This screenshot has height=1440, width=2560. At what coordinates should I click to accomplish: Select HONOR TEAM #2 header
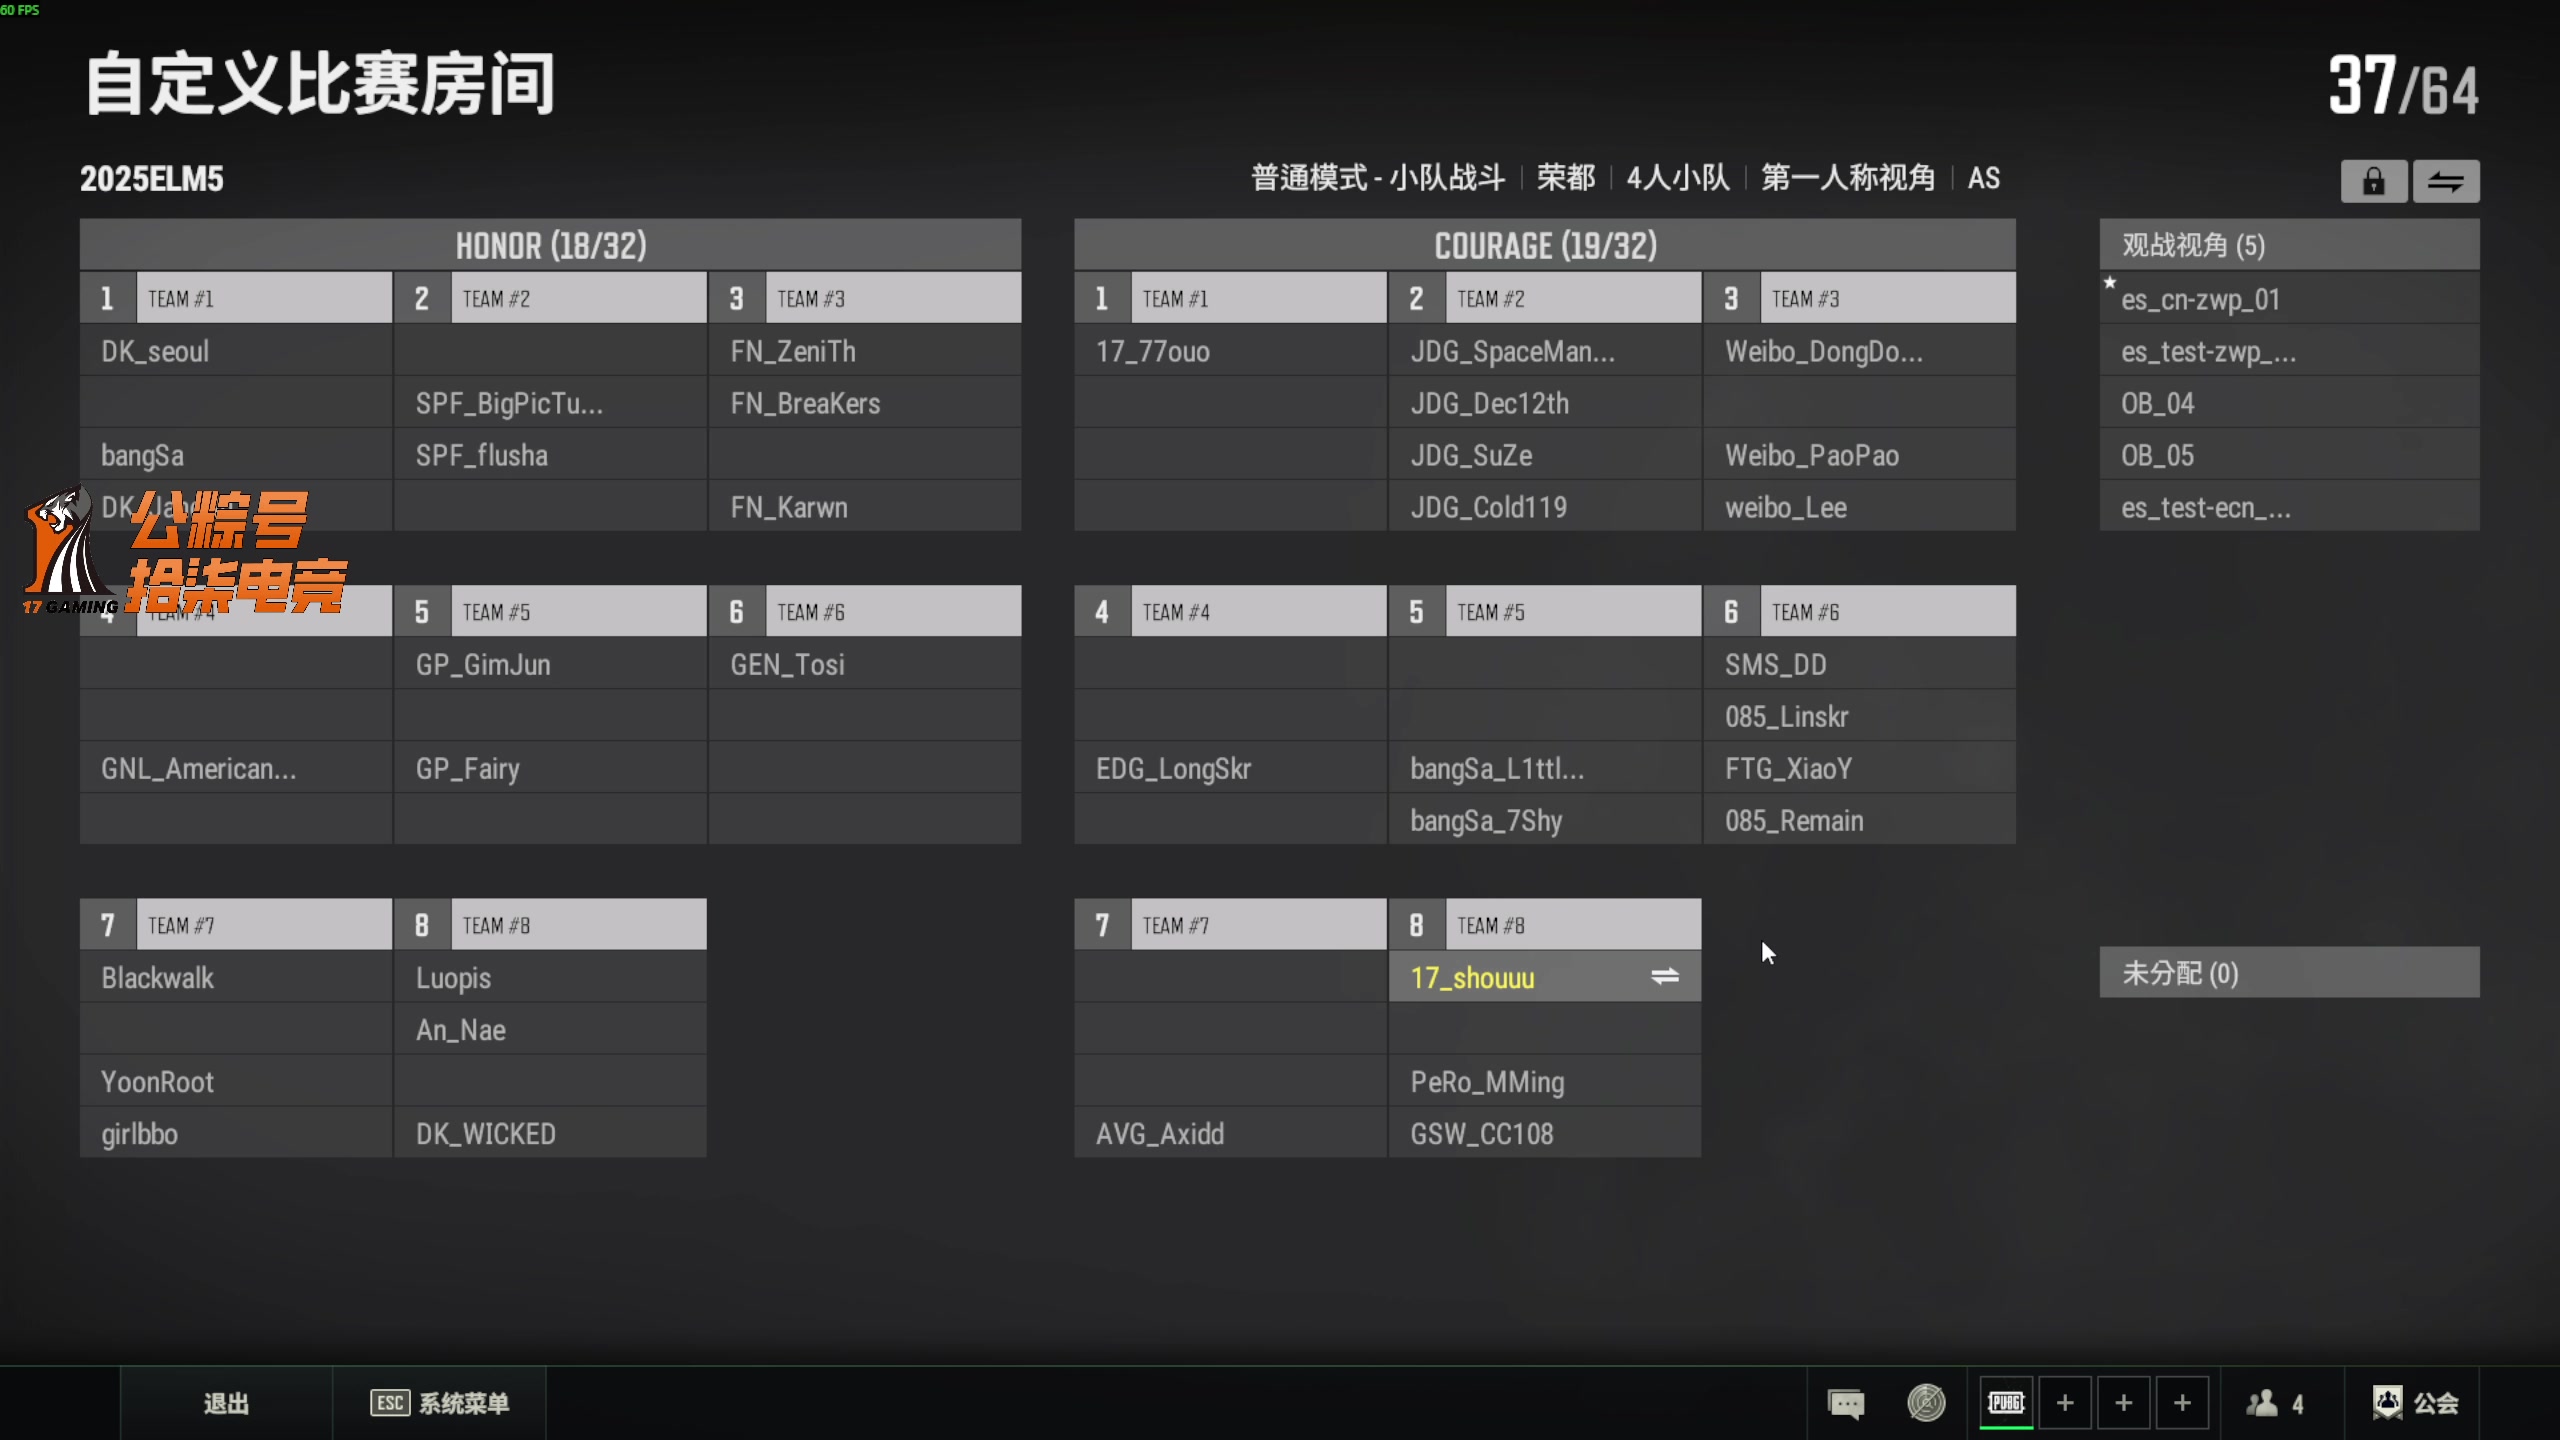coord(551,298)
